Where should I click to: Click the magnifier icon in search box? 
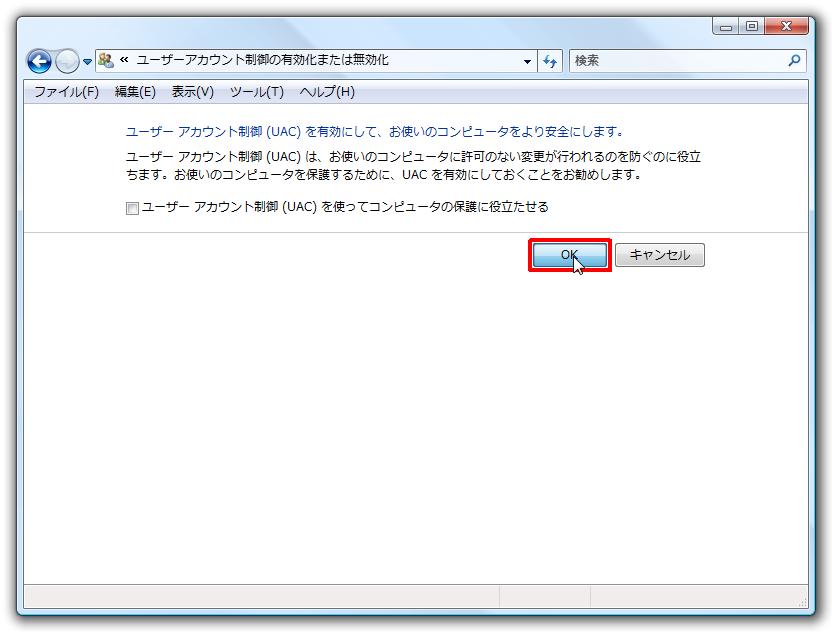[x=795, y=60]
